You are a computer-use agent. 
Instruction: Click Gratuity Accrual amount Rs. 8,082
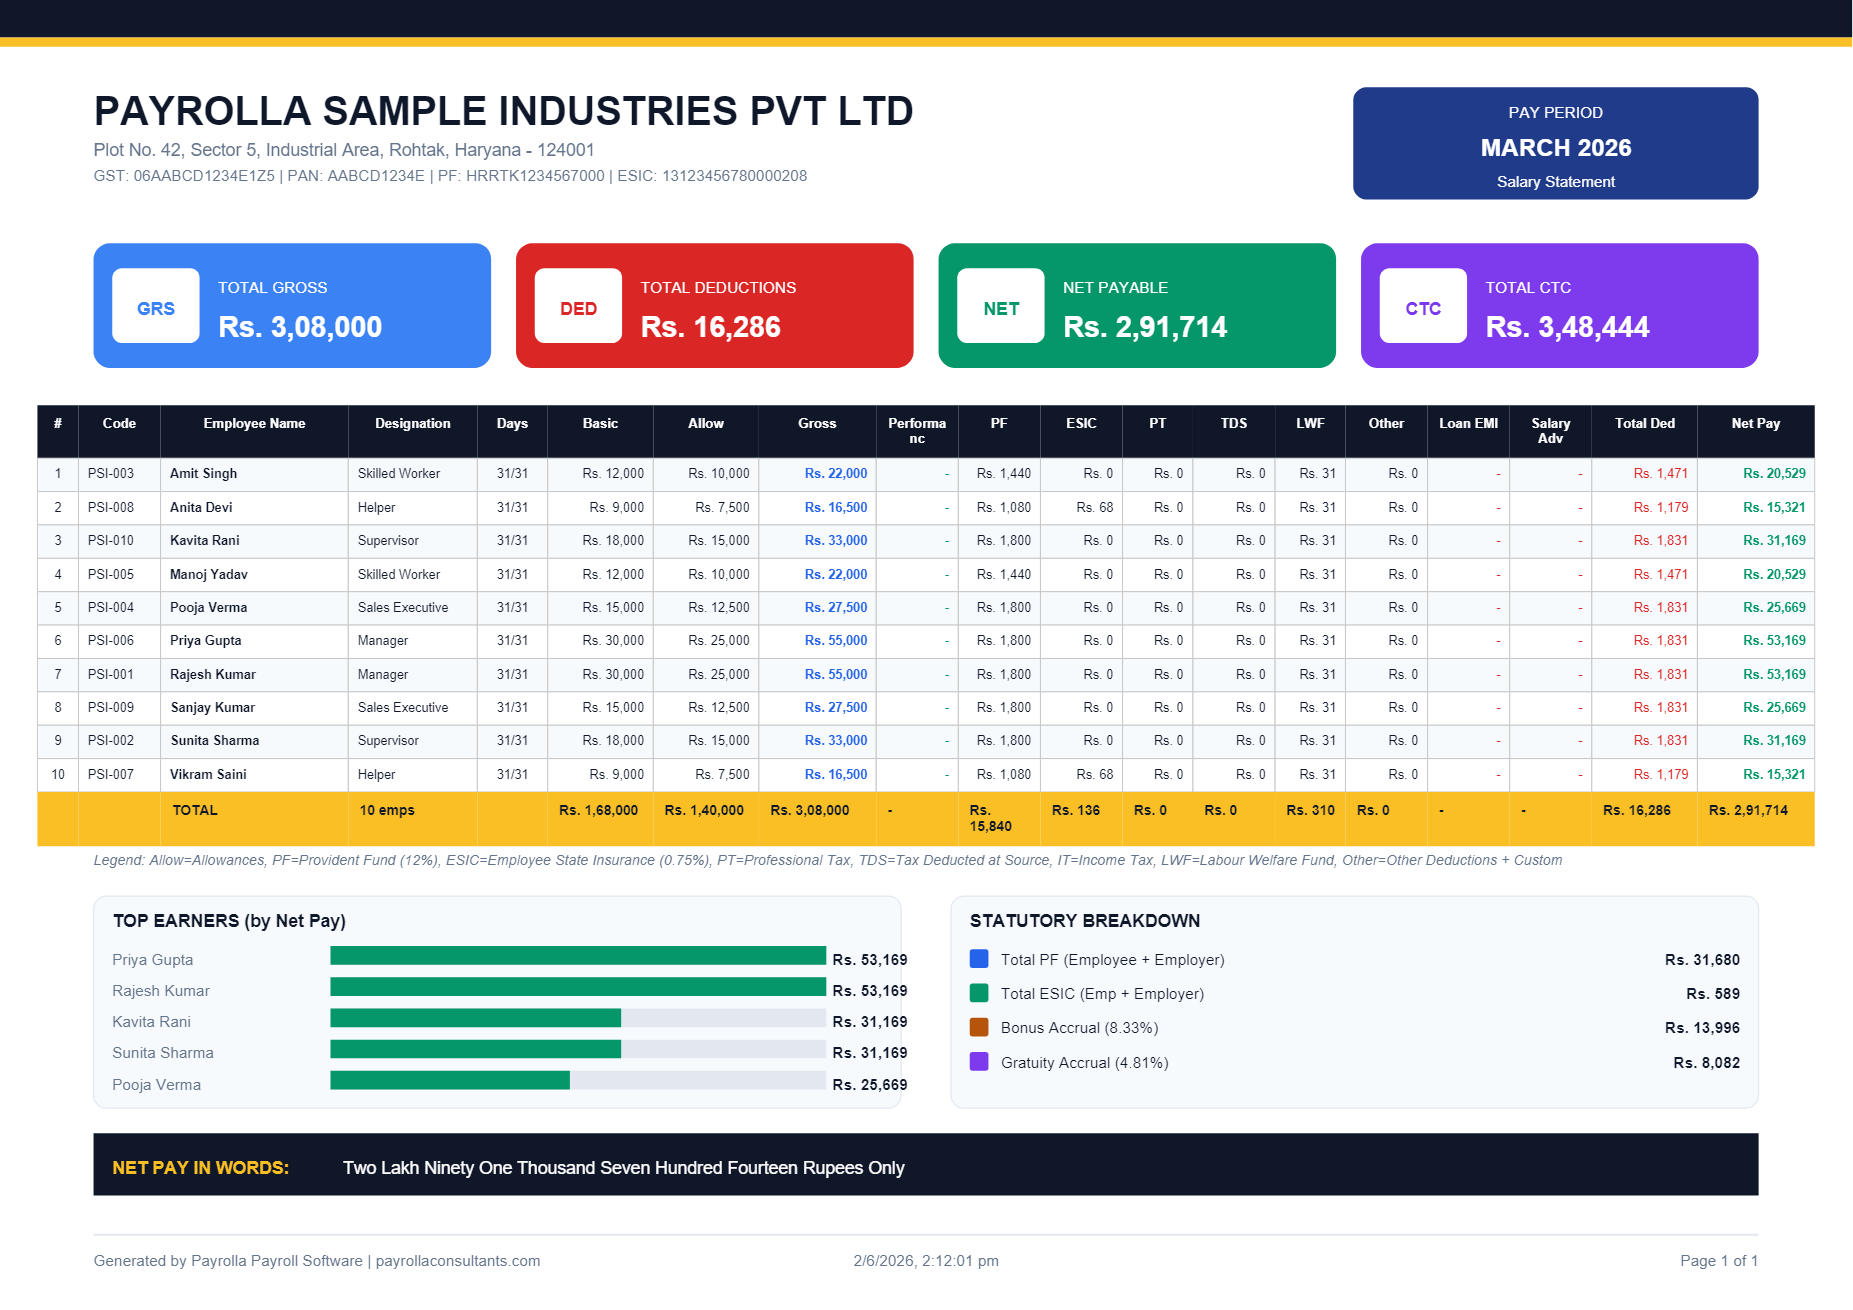click(x=1706, y=1062)
